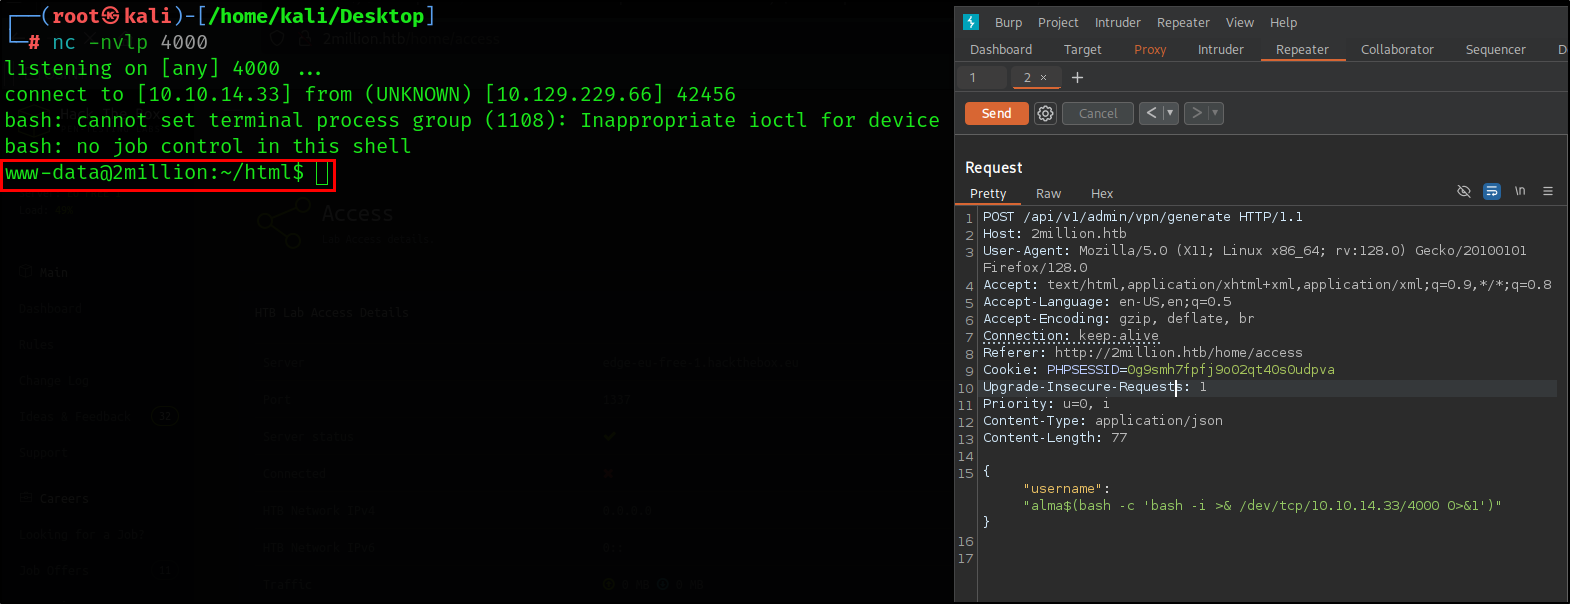Switch Request view to Raw

(1048, 193)
